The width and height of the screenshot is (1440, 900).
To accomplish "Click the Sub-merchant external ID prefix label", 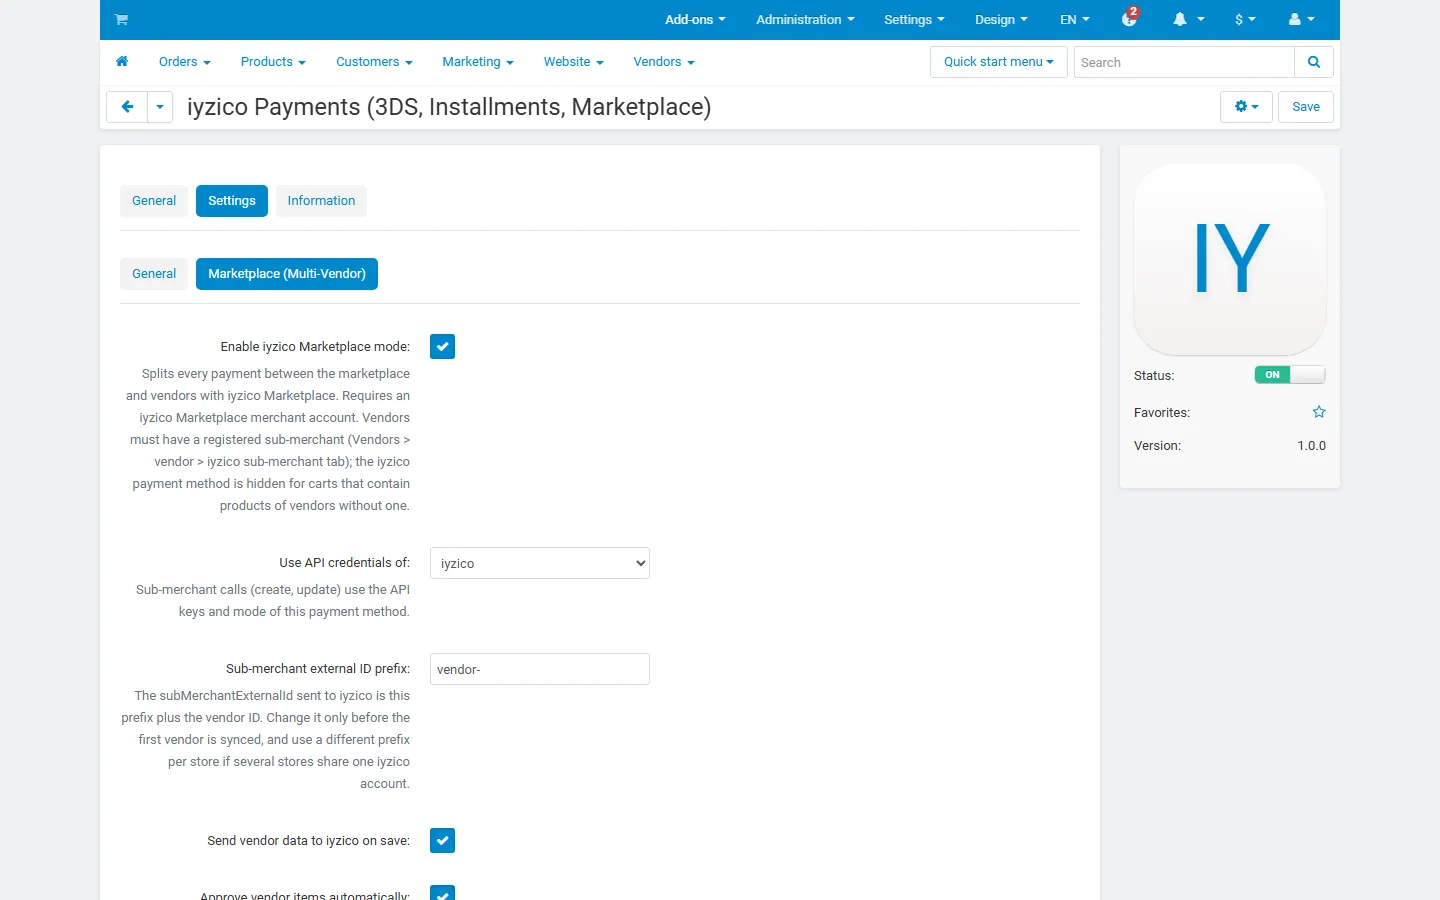I will [x=318, y=669].
